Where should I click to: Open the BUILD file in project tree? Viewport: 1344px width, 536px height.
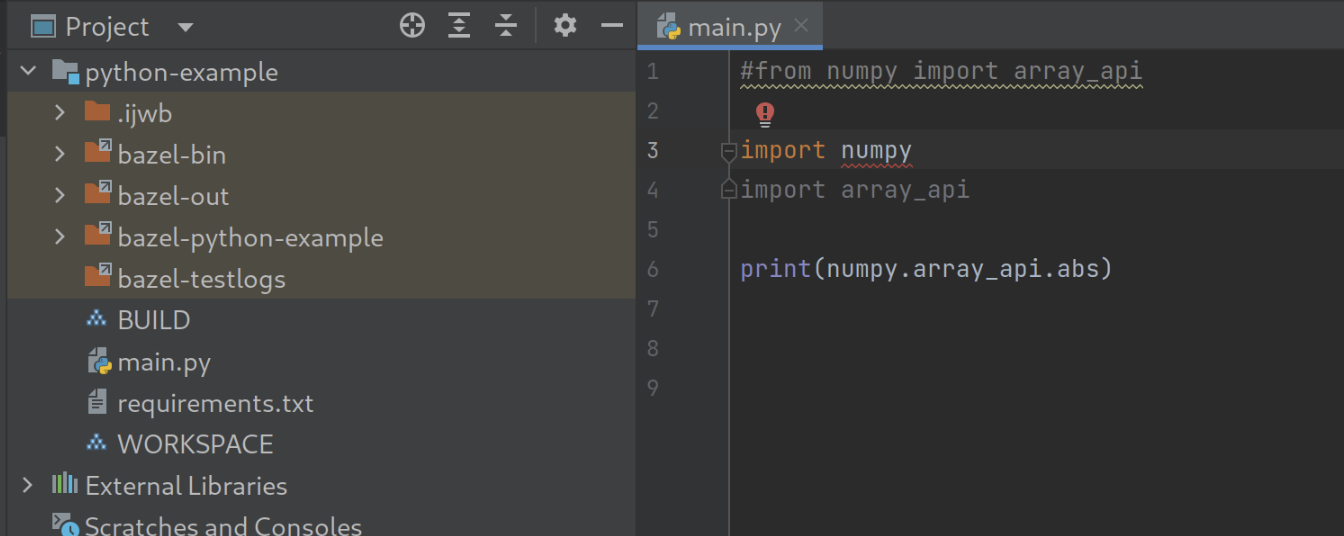click(x=154, y=320)
